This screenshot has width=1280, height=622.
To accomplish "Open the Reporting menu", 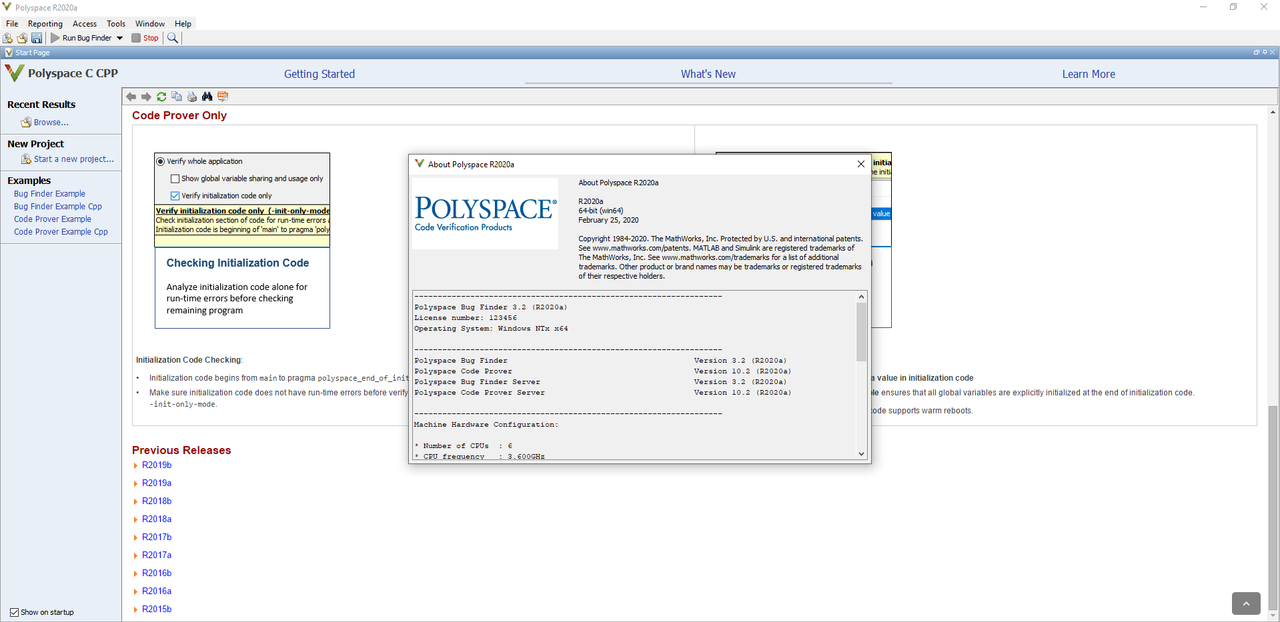I will 45,23.
